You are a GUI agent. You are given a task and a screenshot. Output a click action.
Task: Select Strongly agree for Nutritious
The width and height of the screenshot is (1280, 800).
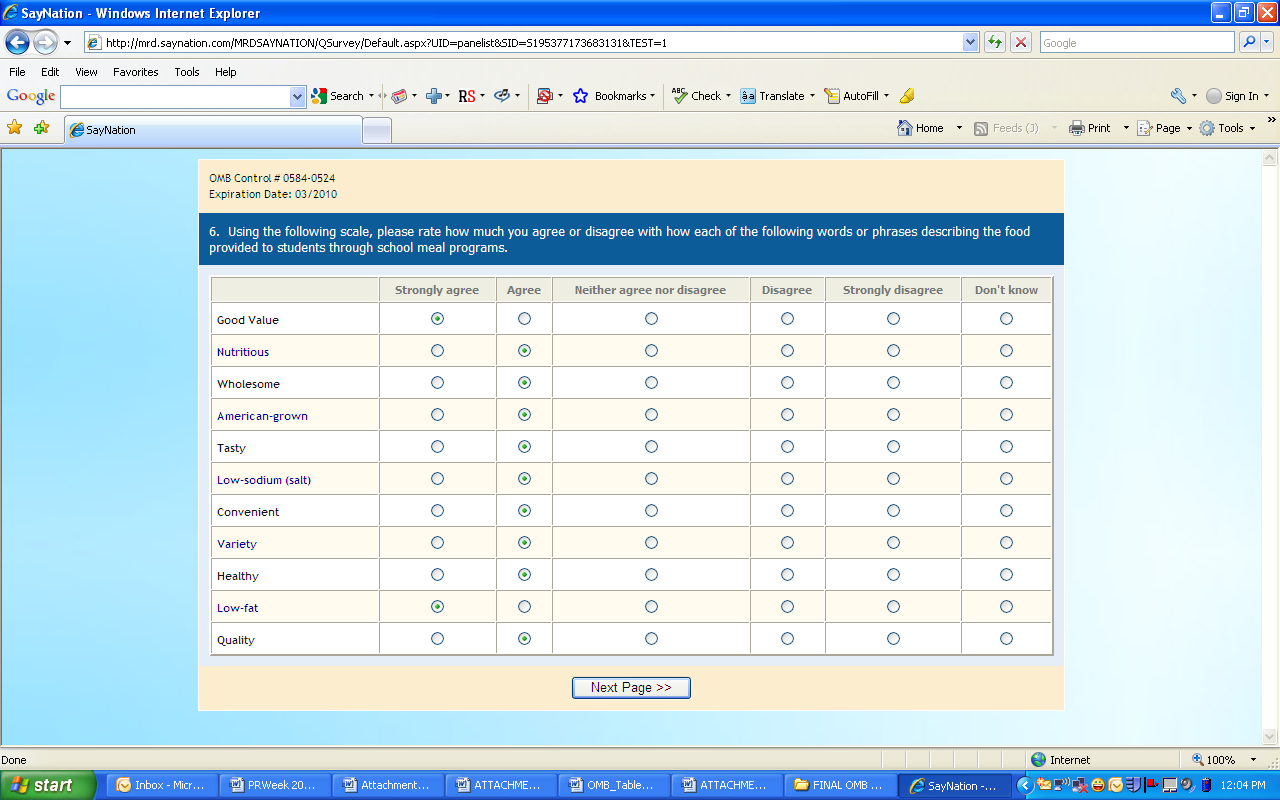pyautogui.click(x=437, y=351)
